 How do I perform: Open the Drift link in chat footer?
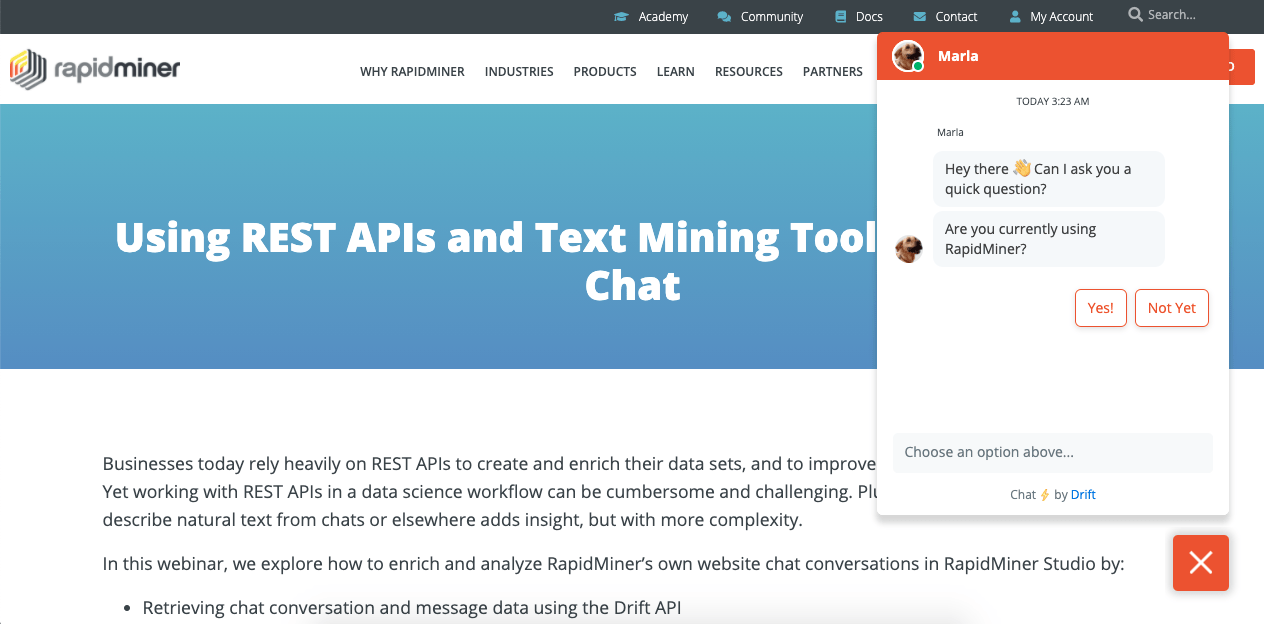tap(1083, 494)
